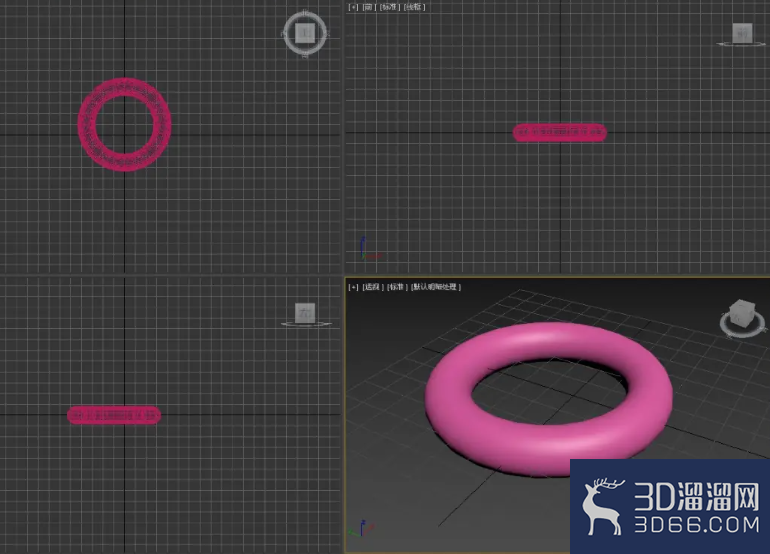Select the torus side profile in the left viewport
The height and width of the screenshot is (554, 770).
tap(114, 415)
